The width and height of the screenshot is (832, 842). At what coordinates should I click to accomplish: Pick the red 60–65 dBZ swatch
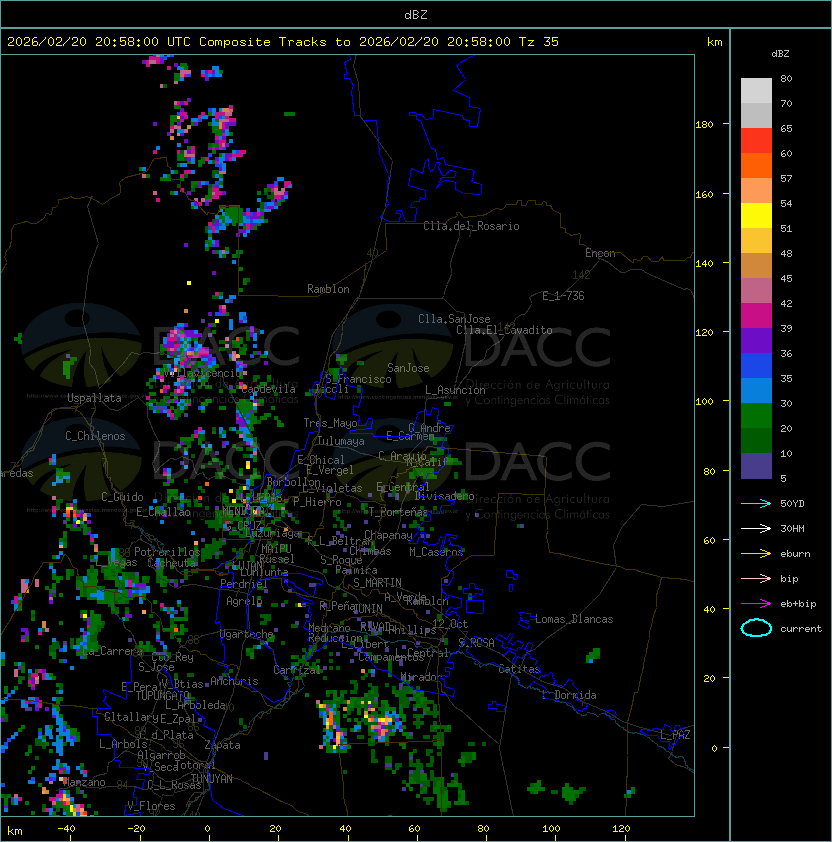(x=756, y=141)
